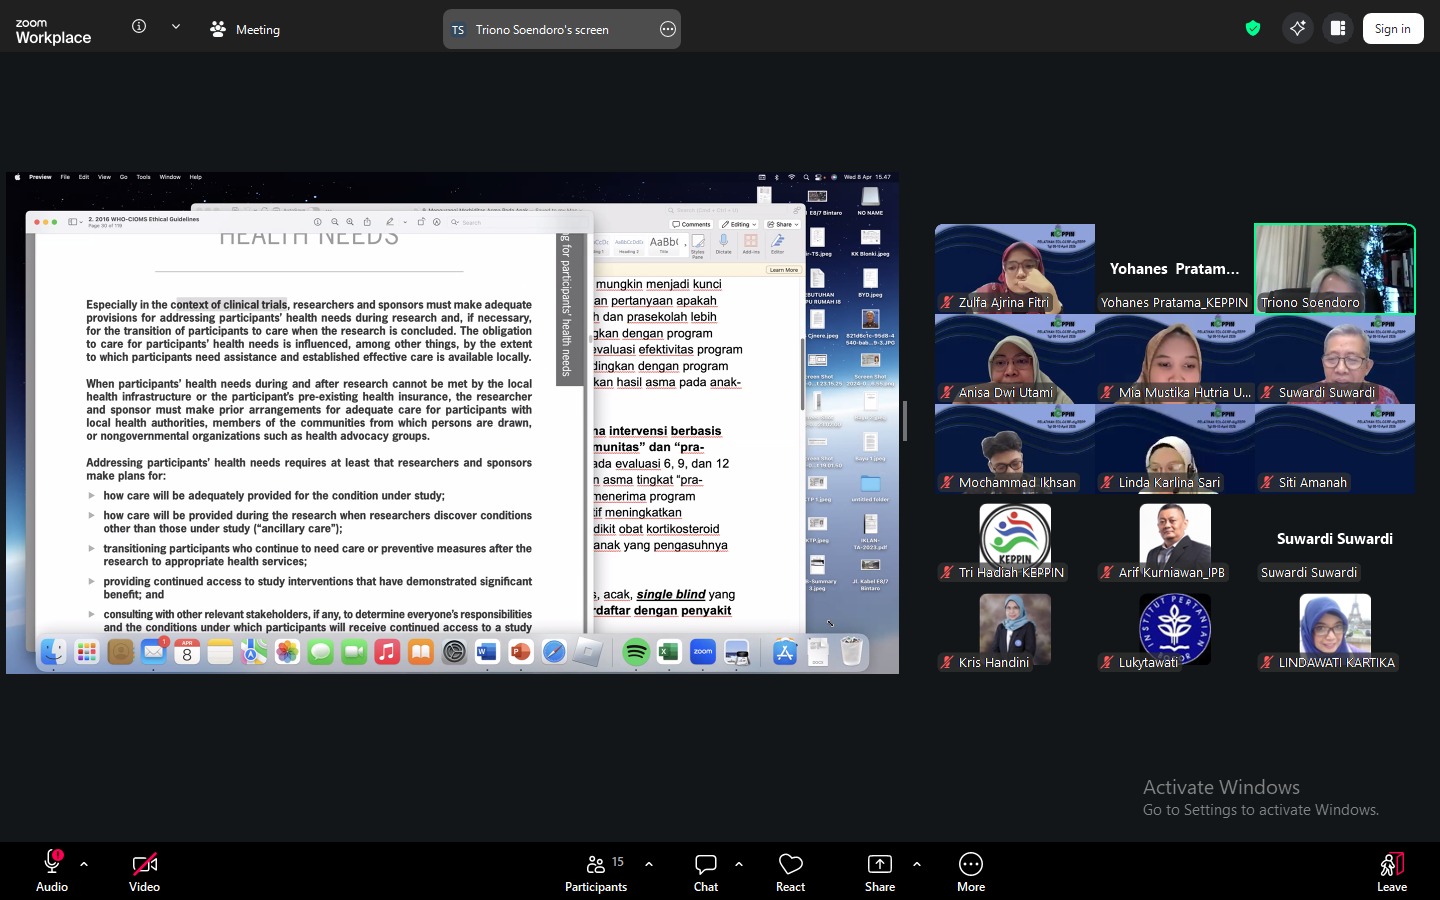
Task: Open the More options icon
Action: pyautogui.click(x=970, y=871)
